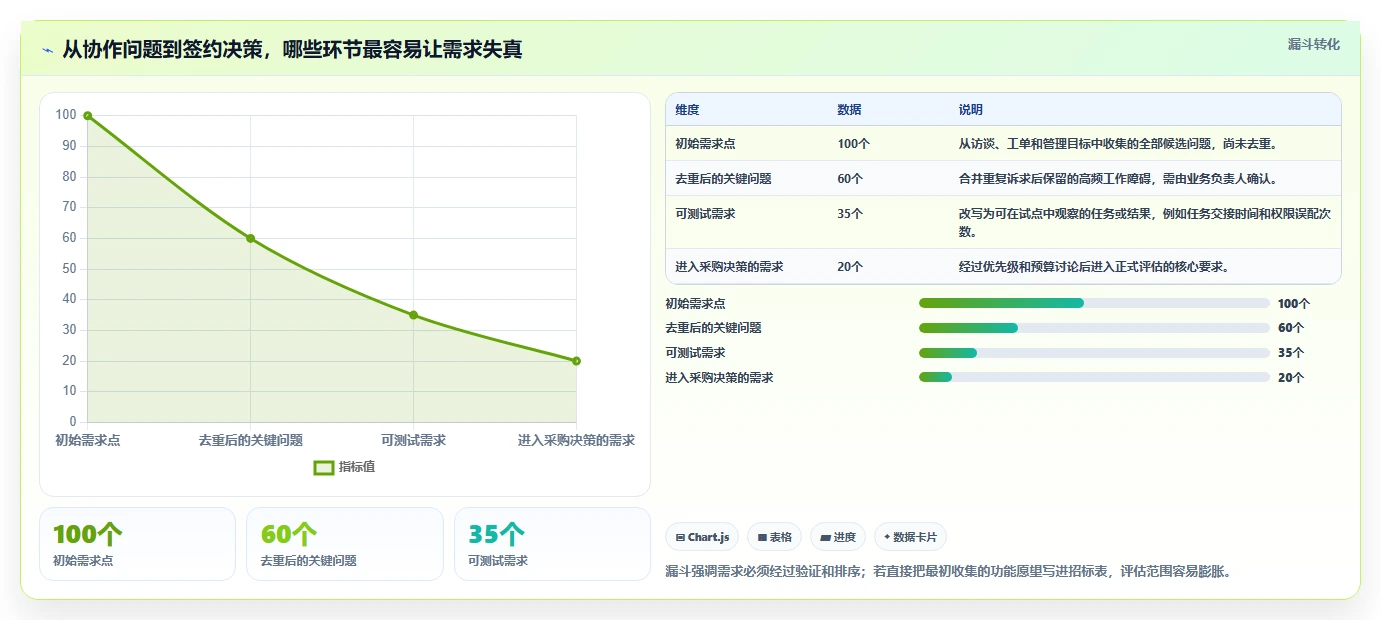This screenshot has height=620, width=1381.
Task: Click the 漏斗转化 tag in the header
Action: pyautogui.click(x=1313, y=44)
